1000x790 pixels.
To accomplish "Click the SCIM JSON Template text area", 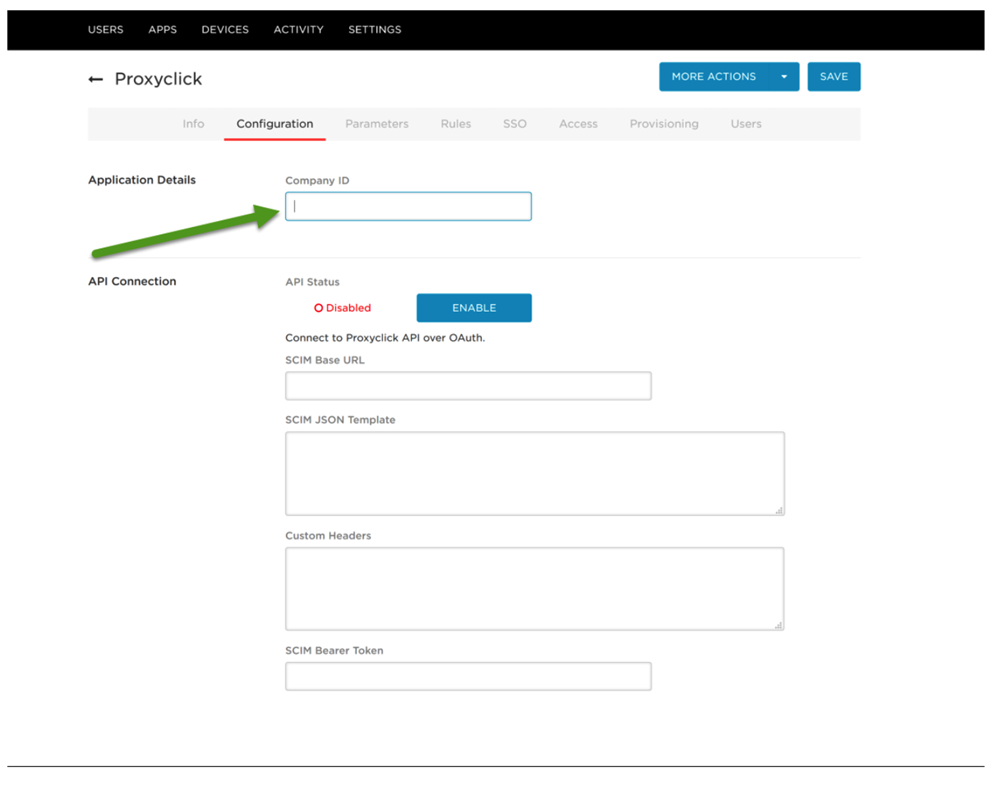I will pyautogui.click(x=534, y=473).
